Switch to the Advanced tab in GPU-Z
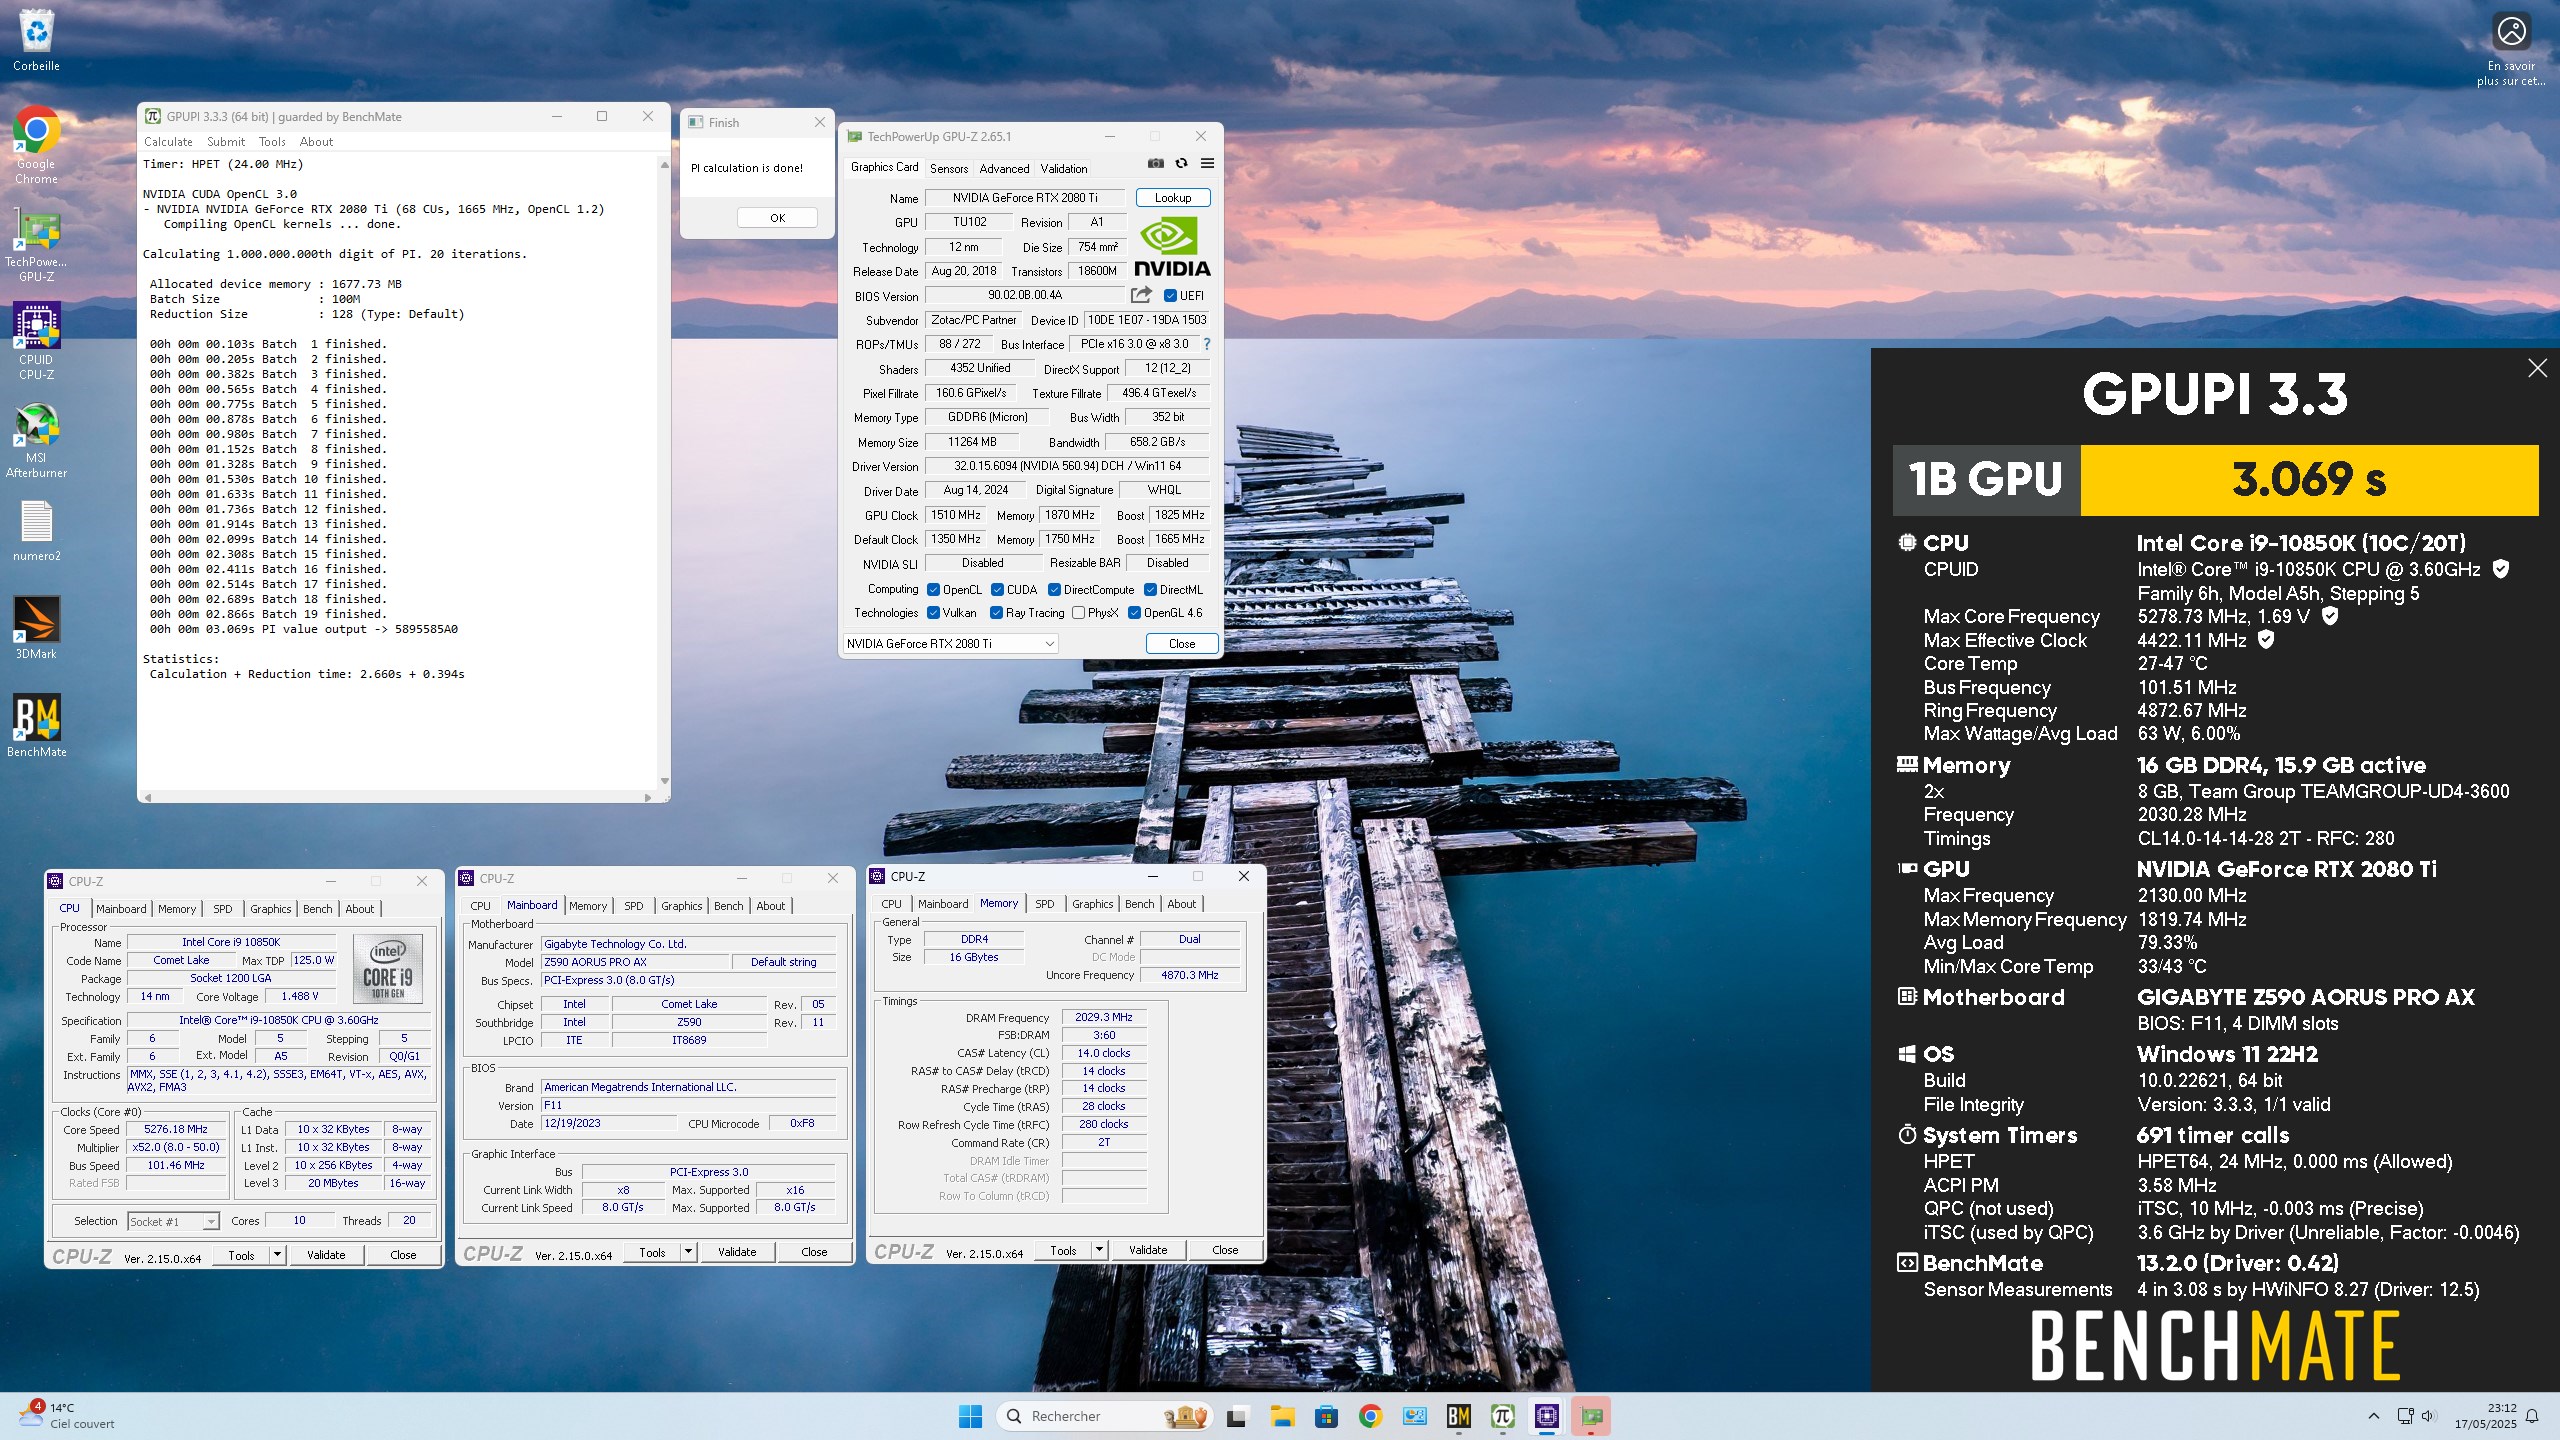 click(1004, 168)
